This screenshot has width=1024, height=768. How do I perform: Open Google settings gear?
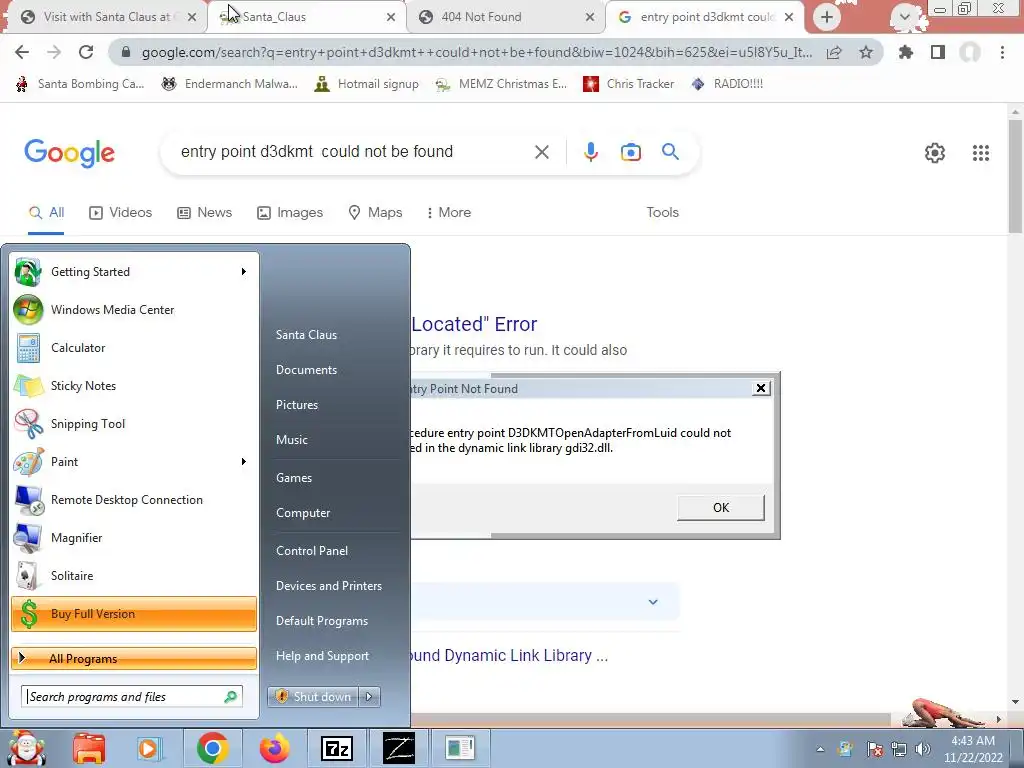[x=935, y=153]
